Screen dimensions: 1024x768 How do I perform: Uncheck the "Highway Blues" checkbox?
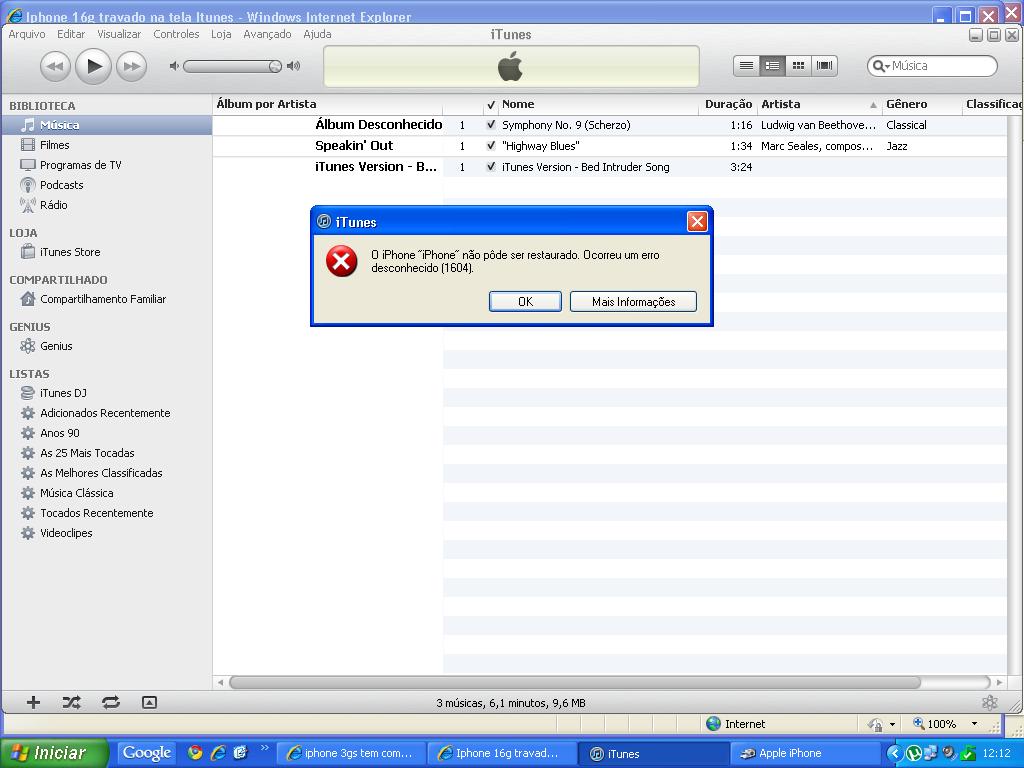491,146
